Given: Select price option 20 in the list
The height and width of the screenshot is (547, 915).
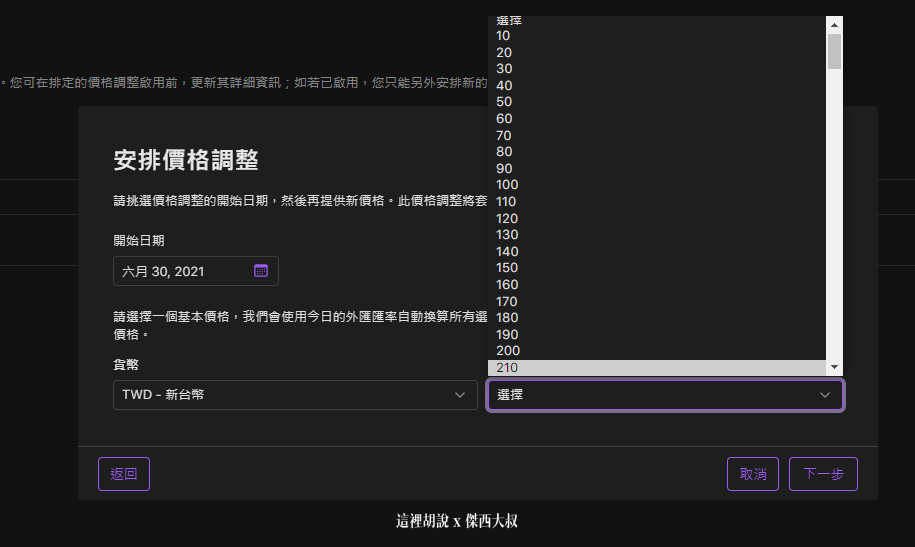Looking at the screenshot, I should (x=656, y=53).
